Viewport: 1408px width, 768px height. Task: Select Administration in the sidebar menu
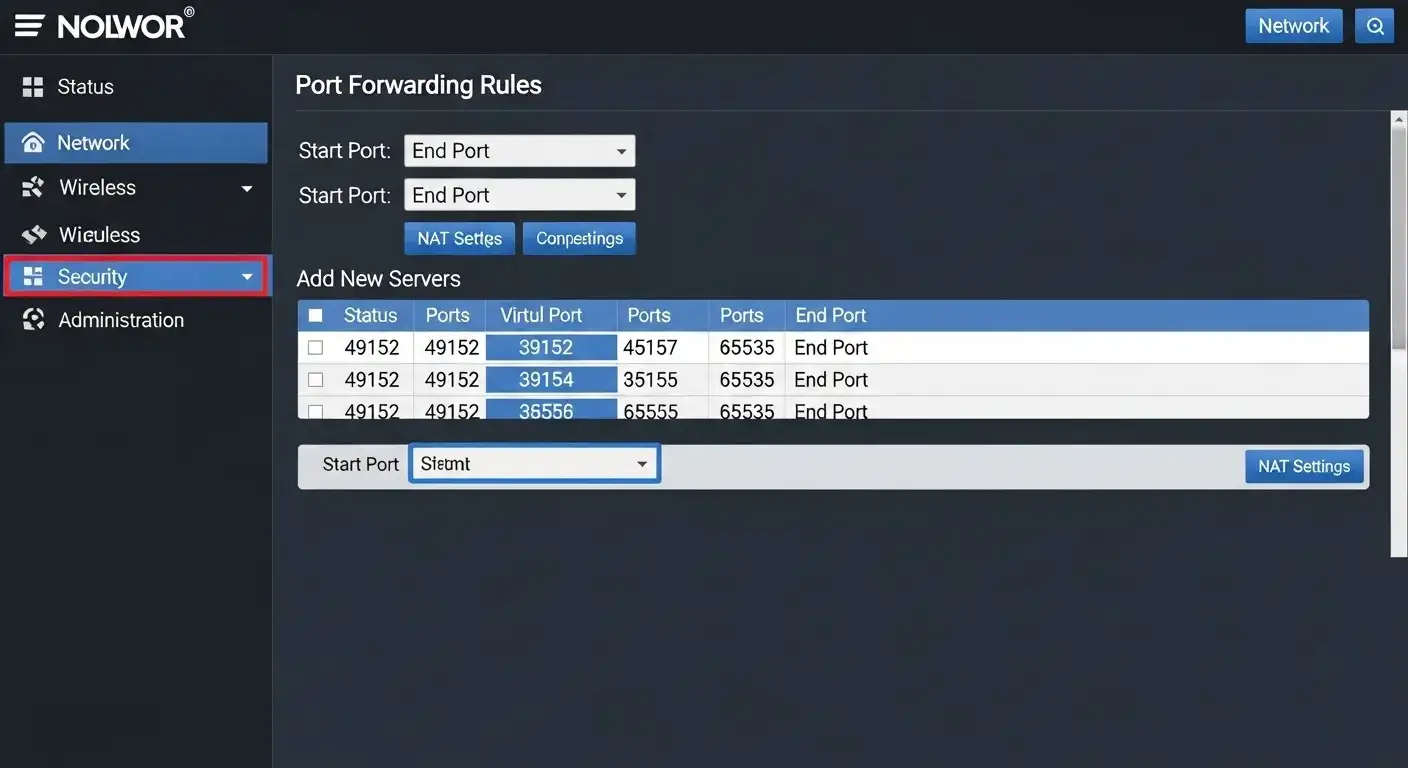[x=120, y=319]
